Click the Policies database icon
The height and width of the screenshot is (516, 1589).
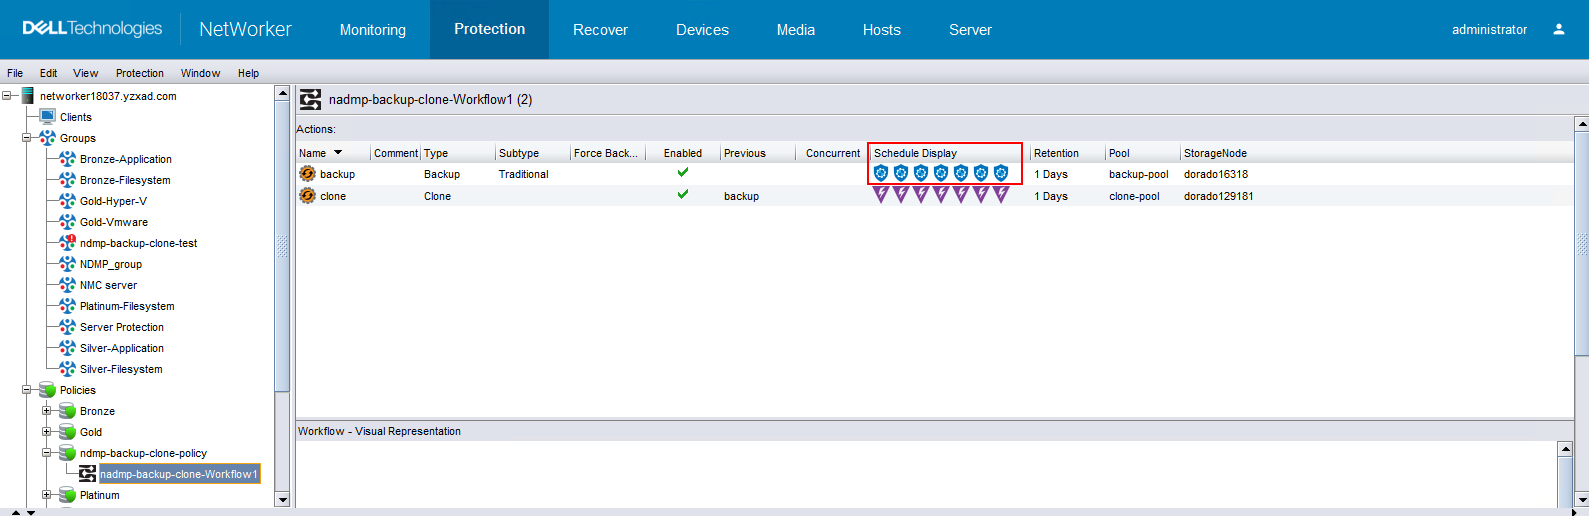(x=47, y=390)
